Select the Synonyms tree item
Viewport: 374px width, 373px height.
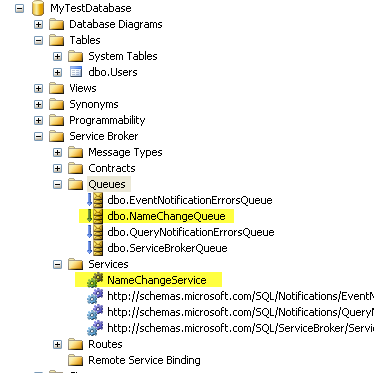94,104
